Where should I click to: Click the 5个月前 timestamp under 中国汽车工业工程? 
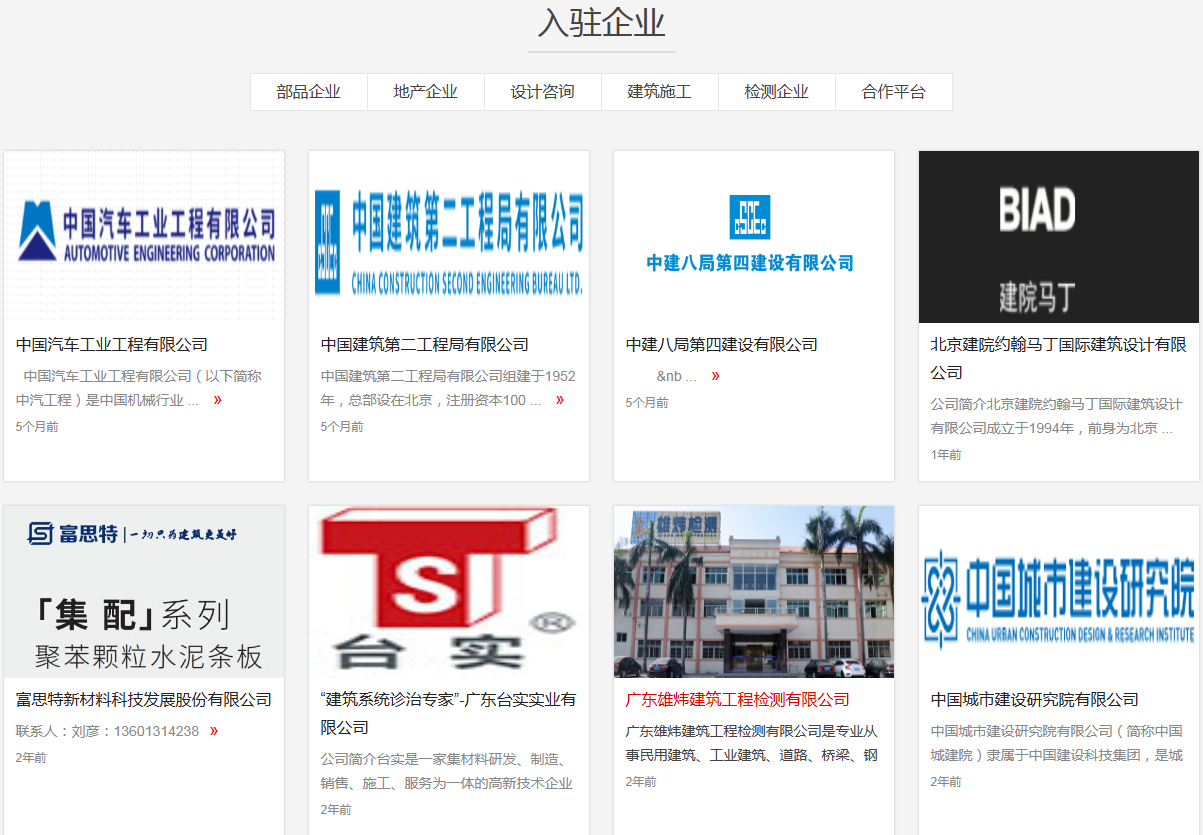(x=37, y=427)
